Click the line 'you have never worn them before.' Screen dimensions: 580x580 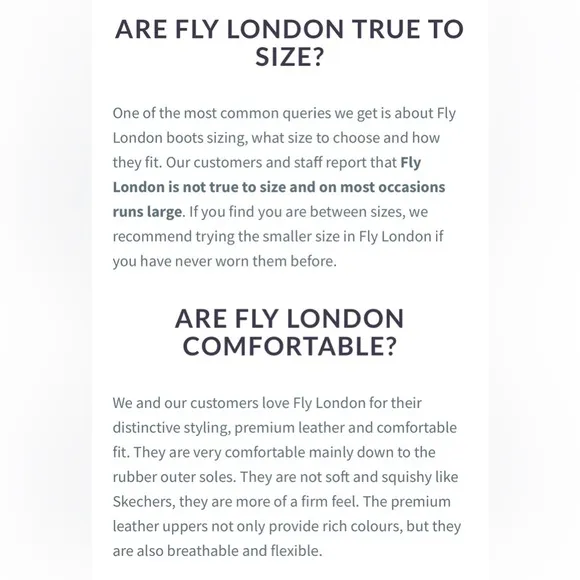tap(225, 261)
